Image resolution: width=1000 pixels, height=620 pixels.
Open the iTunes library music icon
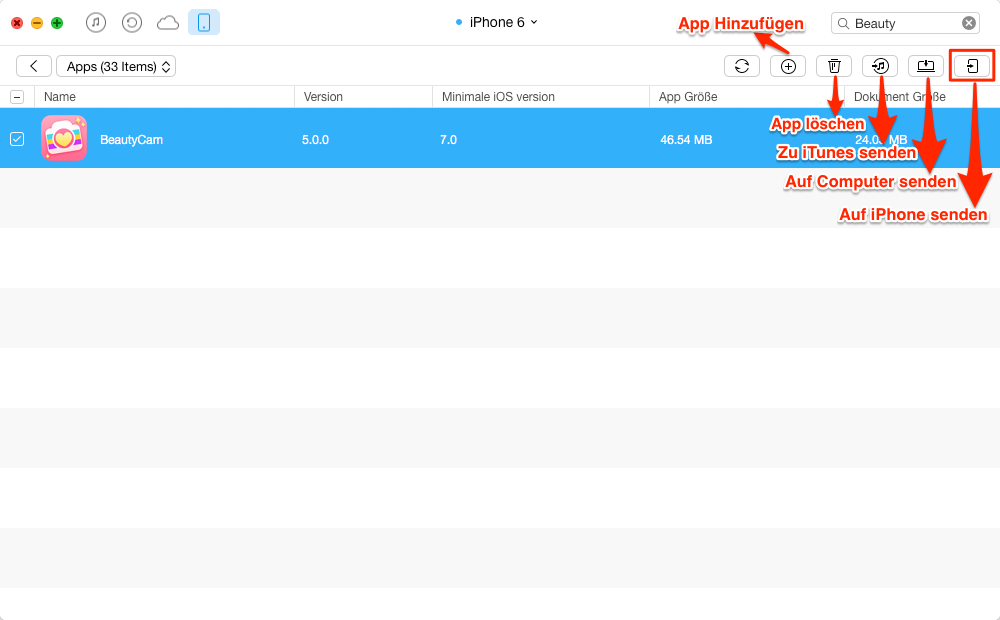pos(96,23)
